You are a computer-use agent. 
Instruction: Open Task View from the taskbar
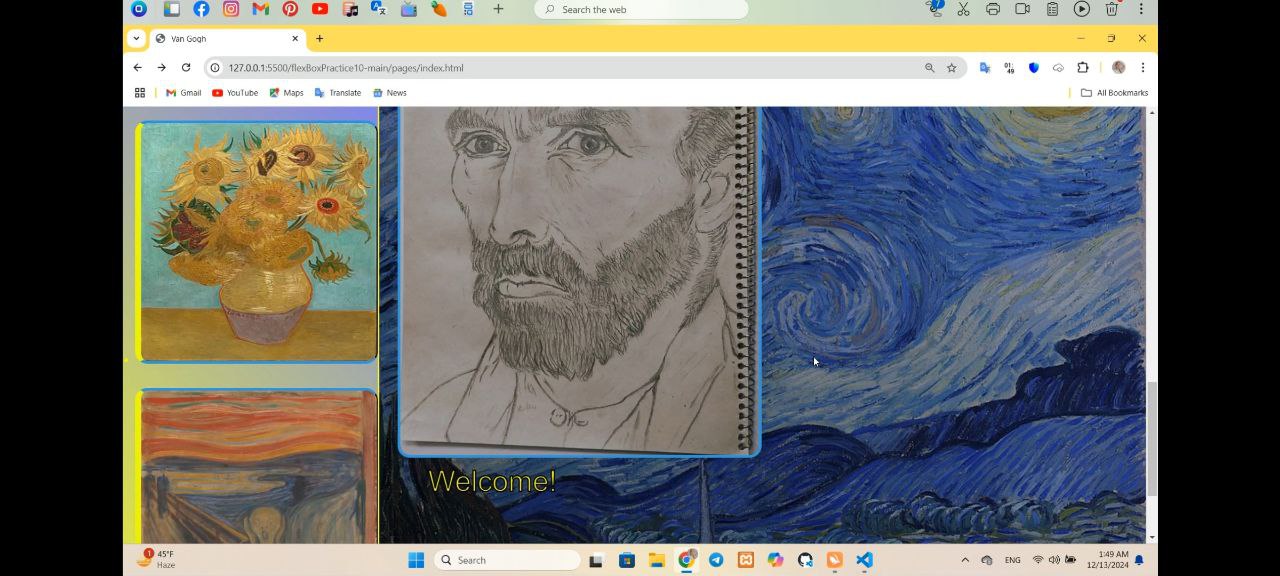[596, 560]
